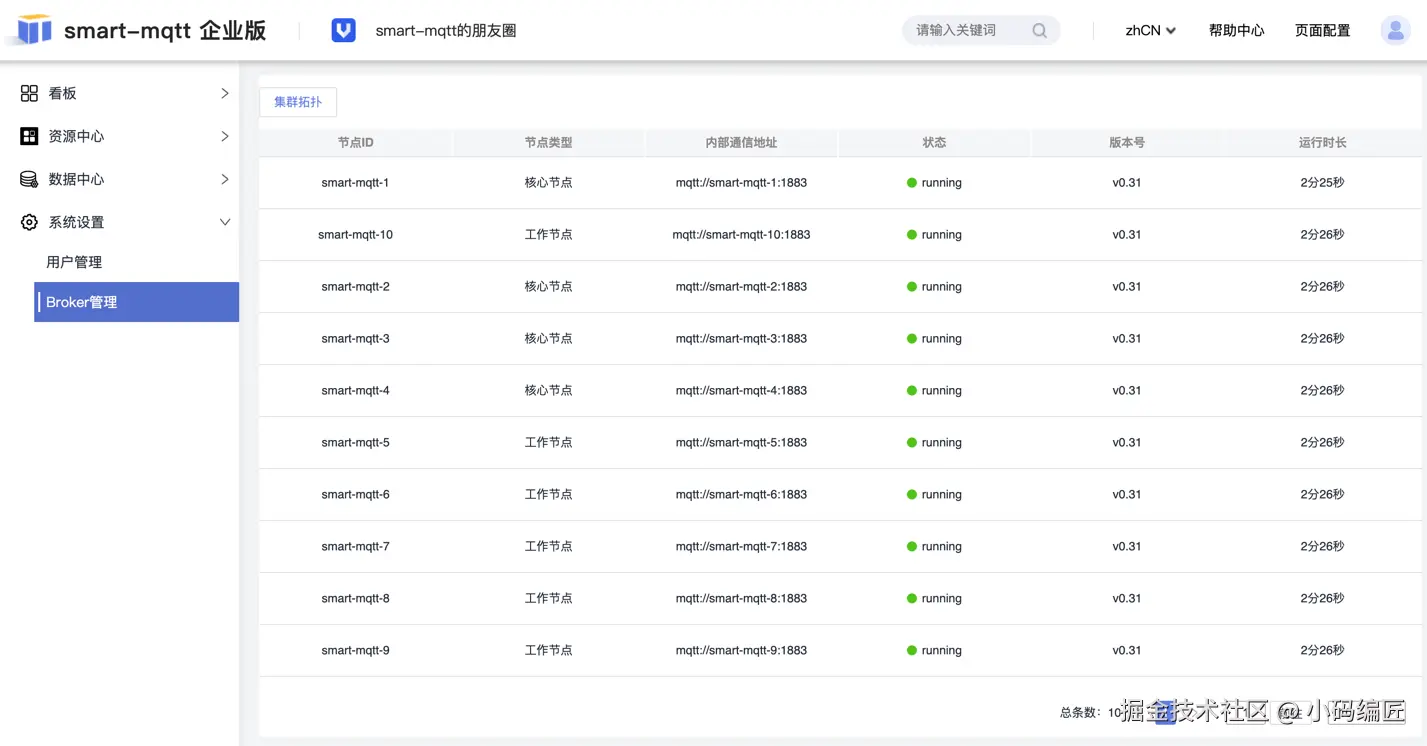Click 核心节点 type in smart-mqtt-4 row
The width and height of the screenshot is (1427, 746).
tap(548, 391)
